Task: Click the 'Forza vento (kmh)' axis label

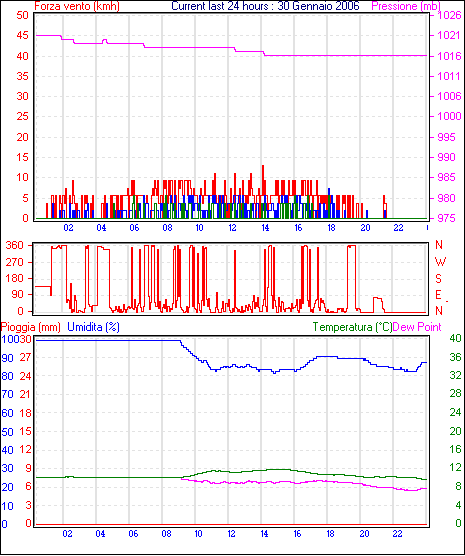Action: pos(77,6)
